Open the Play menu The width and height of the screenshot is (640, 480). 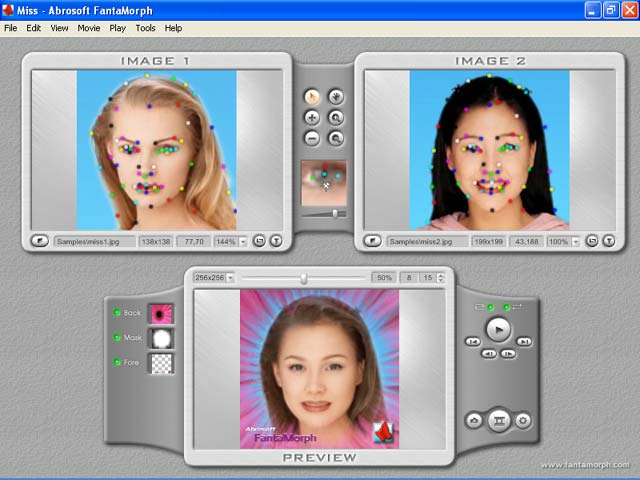click(x=117, y=28)
